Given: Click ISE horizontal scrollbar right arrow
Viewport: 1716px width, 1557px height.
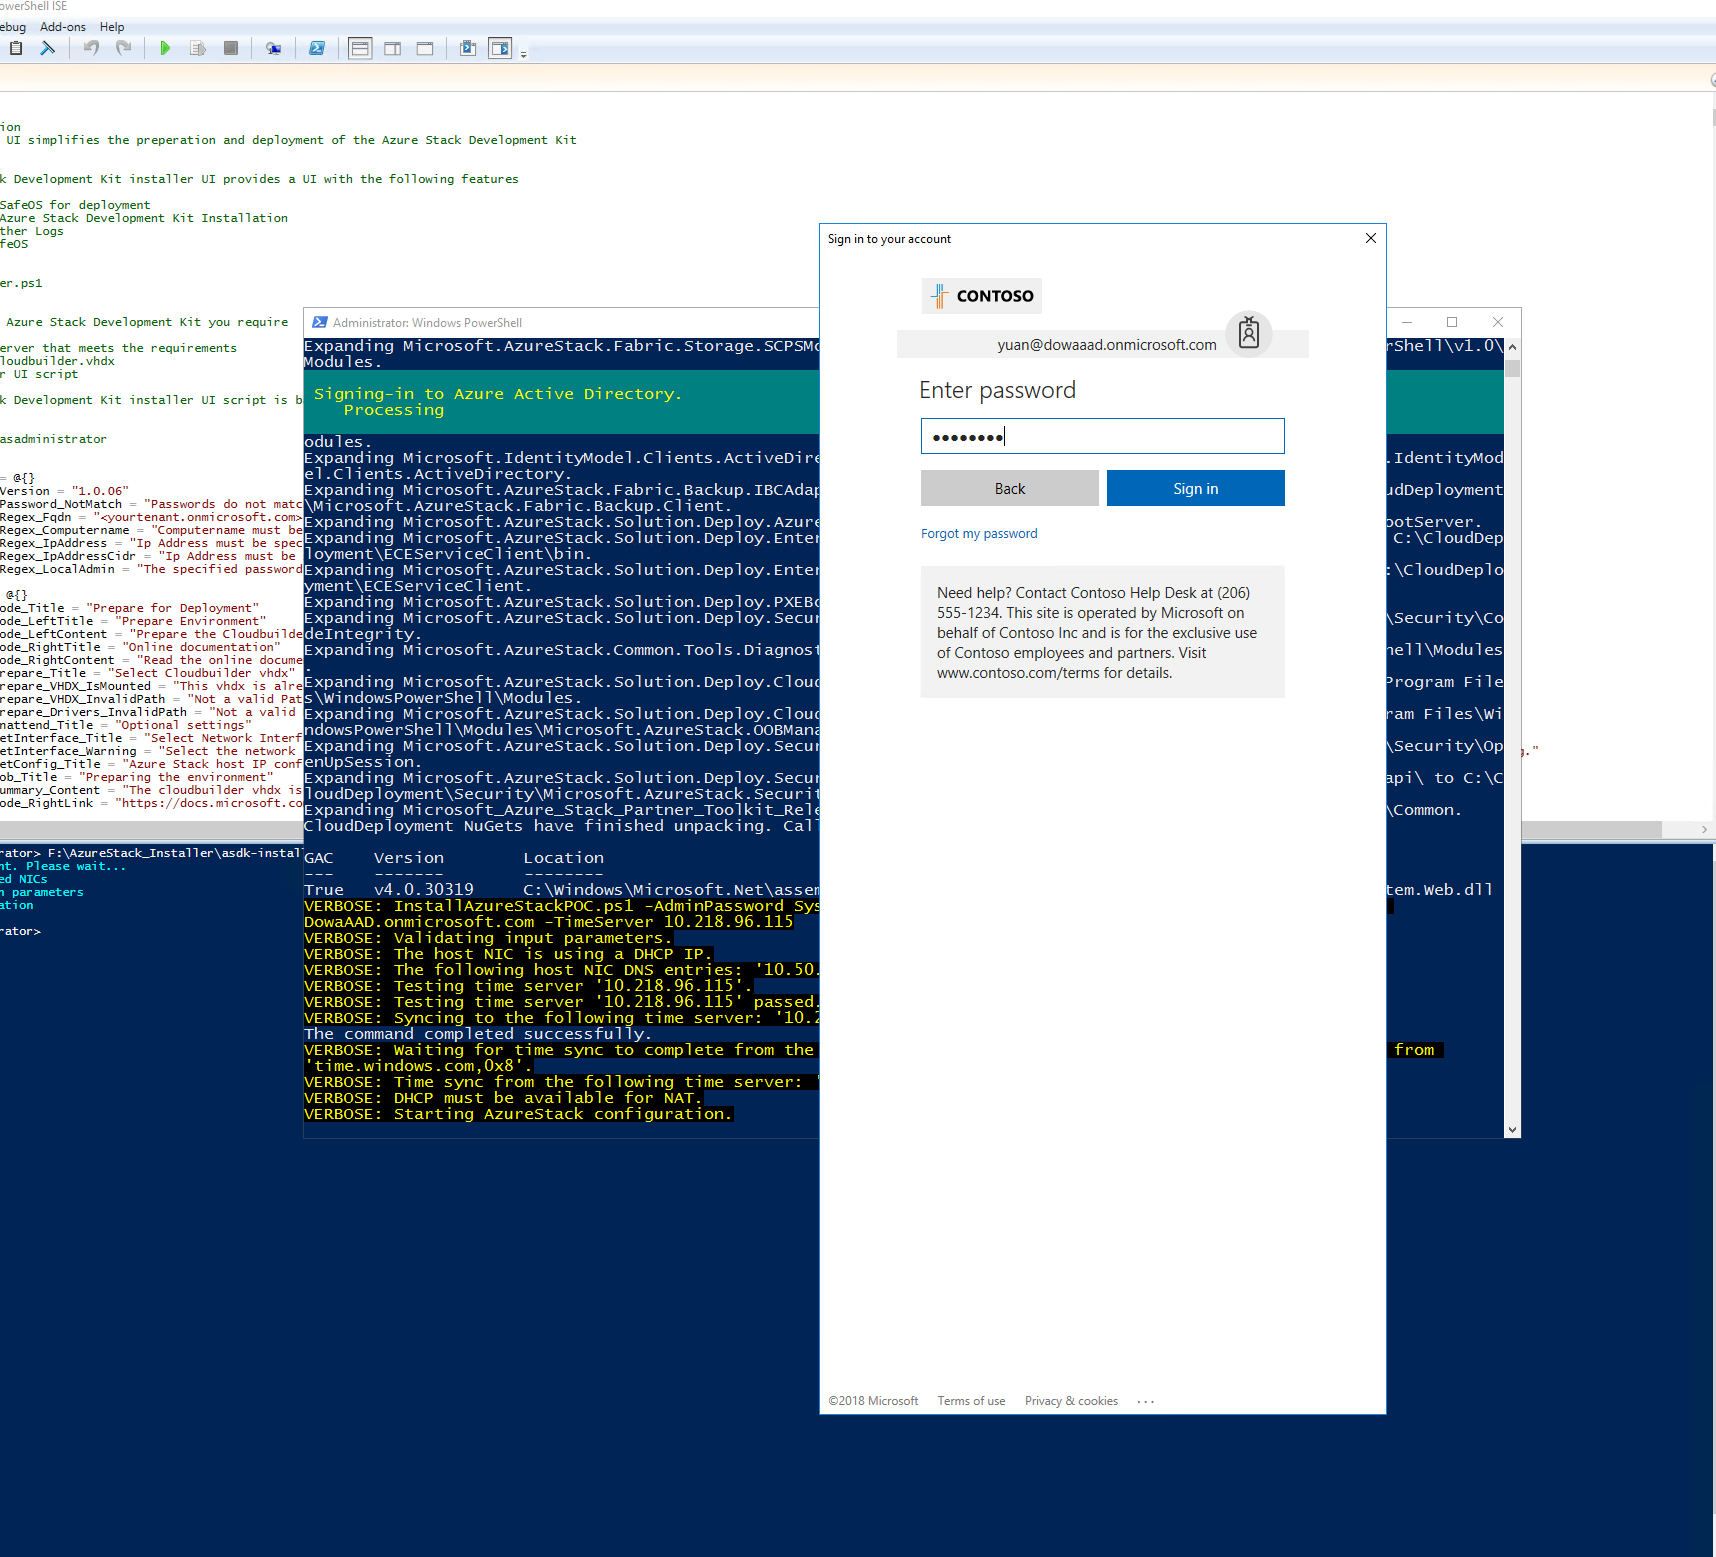Looking at the screenshot, I should [x=1704, y=830].
